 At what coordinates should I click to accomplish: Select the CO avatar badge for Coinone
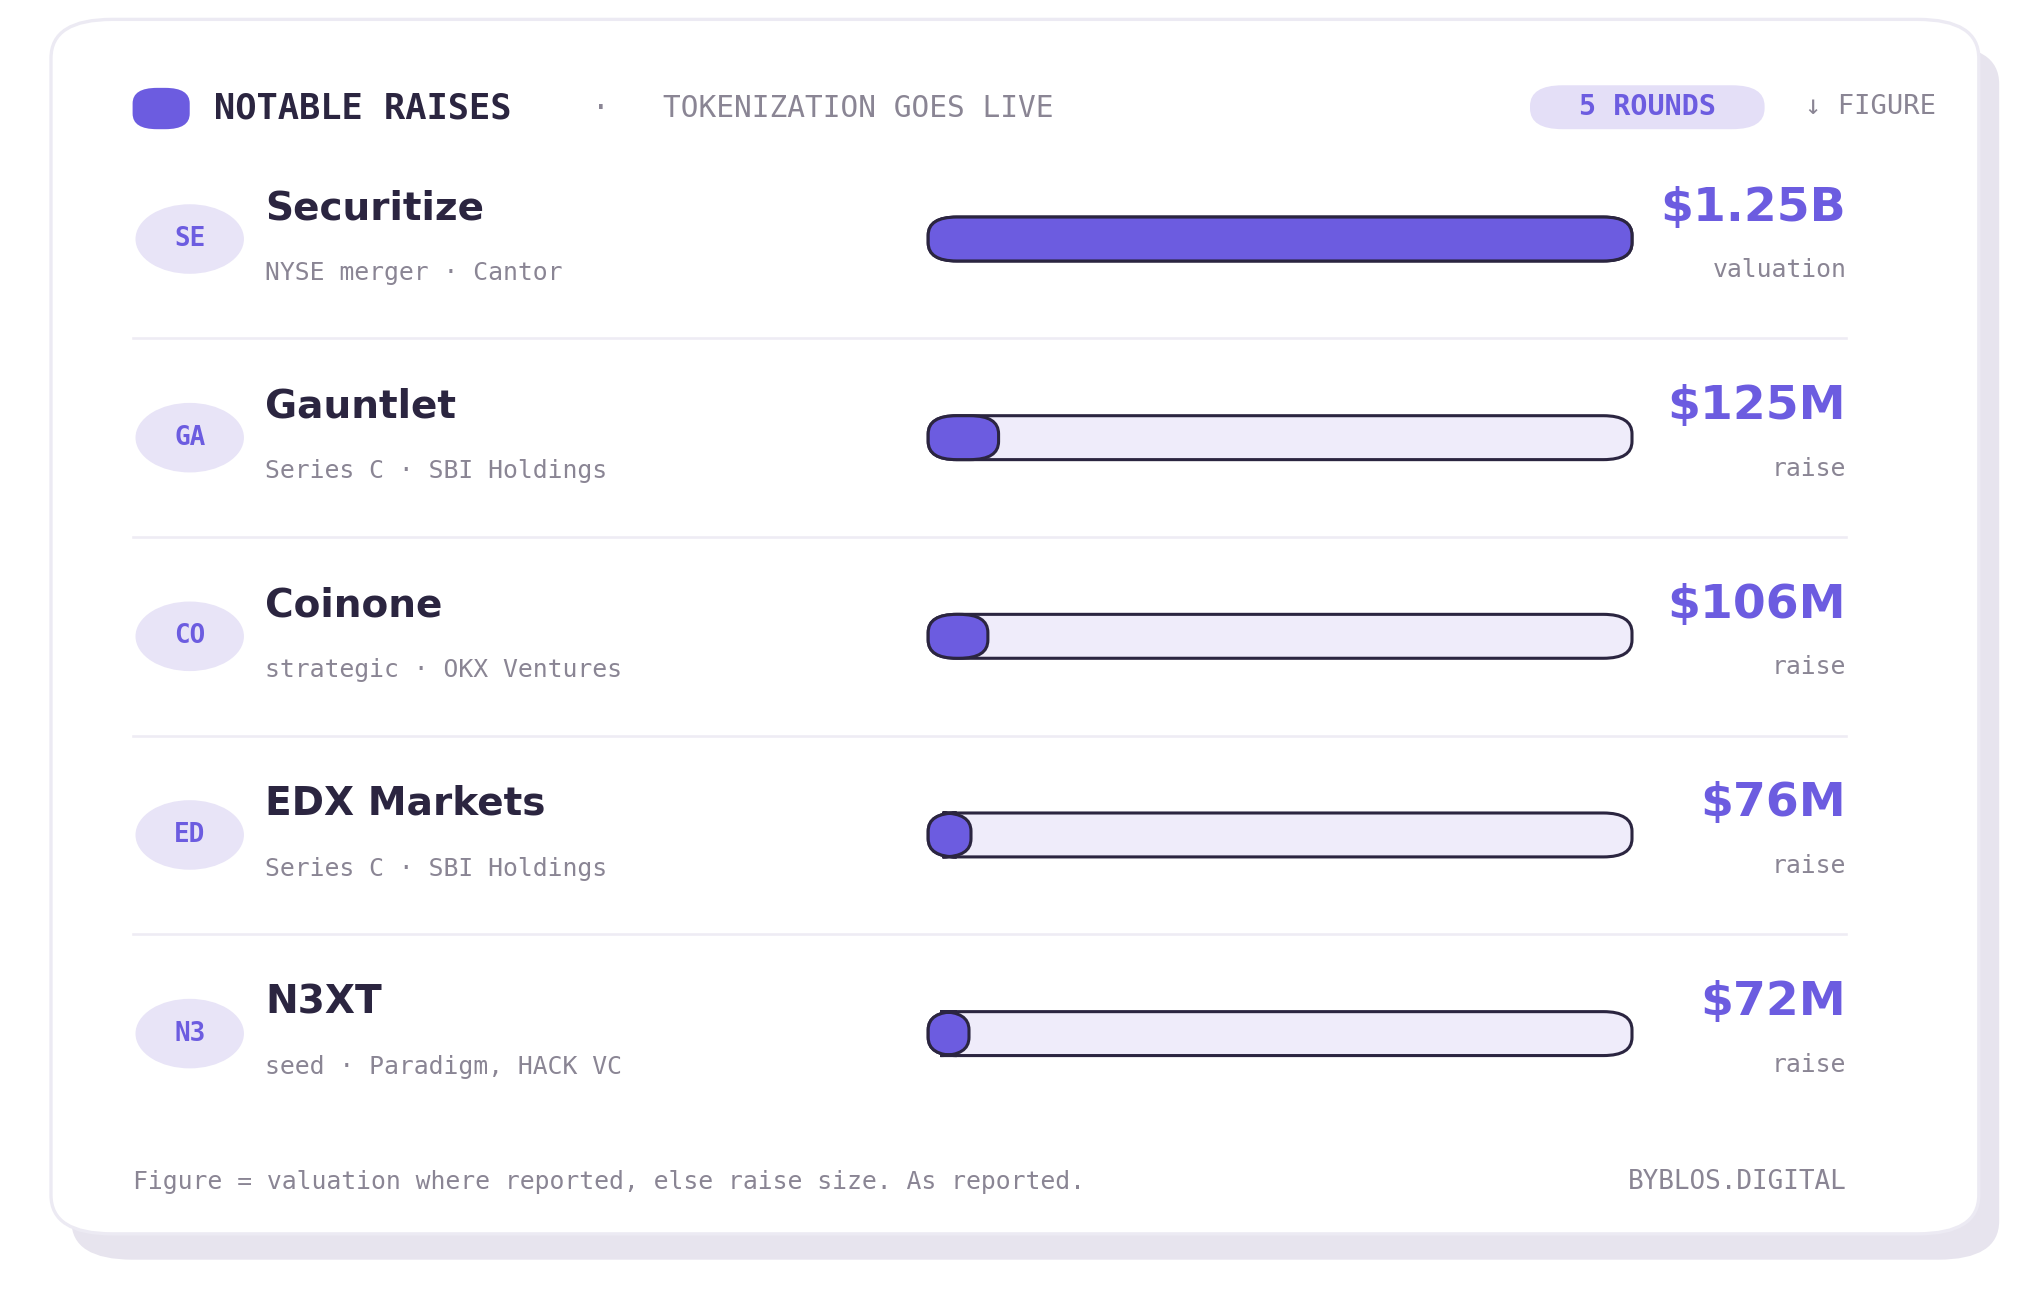[x=190, y=636]
